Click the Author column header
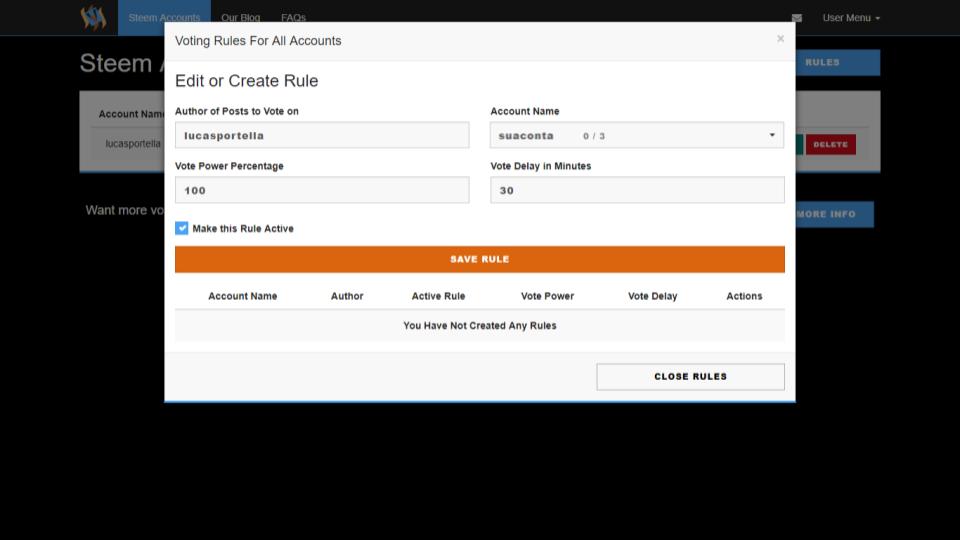This screenshot has height=540, width=960. tap(347, 296)
